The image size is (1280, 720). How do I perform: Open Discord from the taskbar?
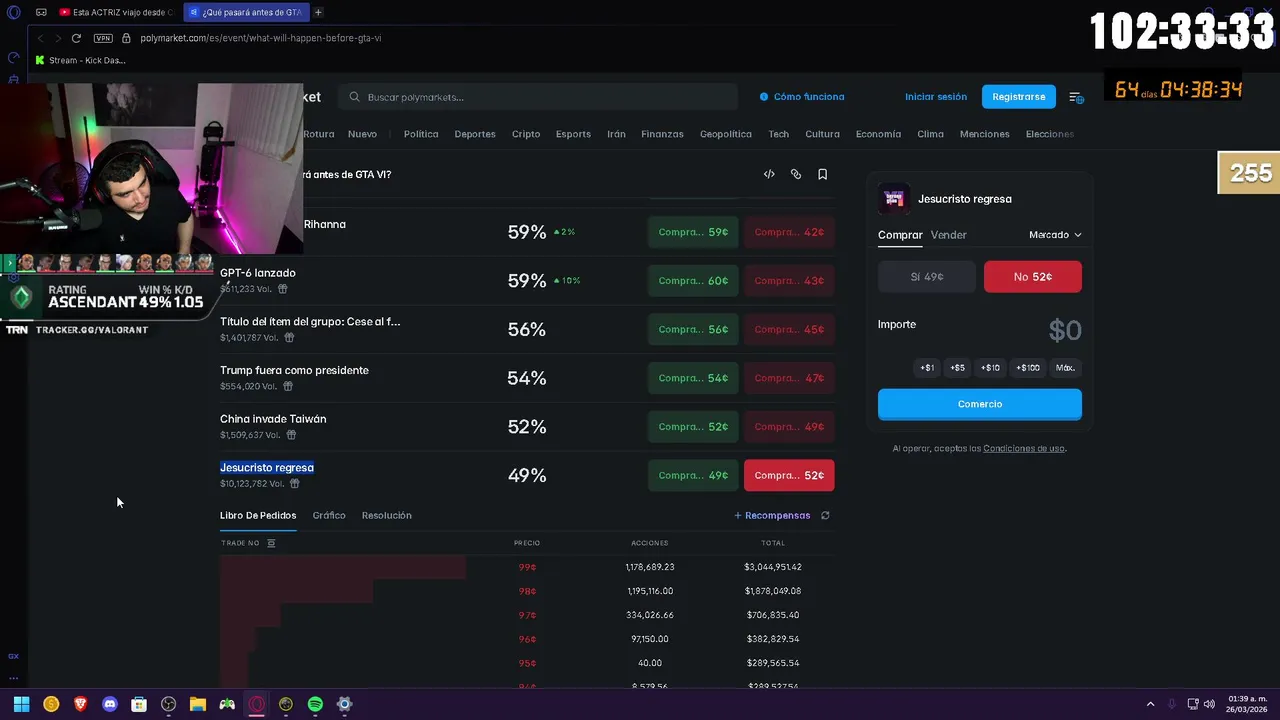click(x=110, y=704)
